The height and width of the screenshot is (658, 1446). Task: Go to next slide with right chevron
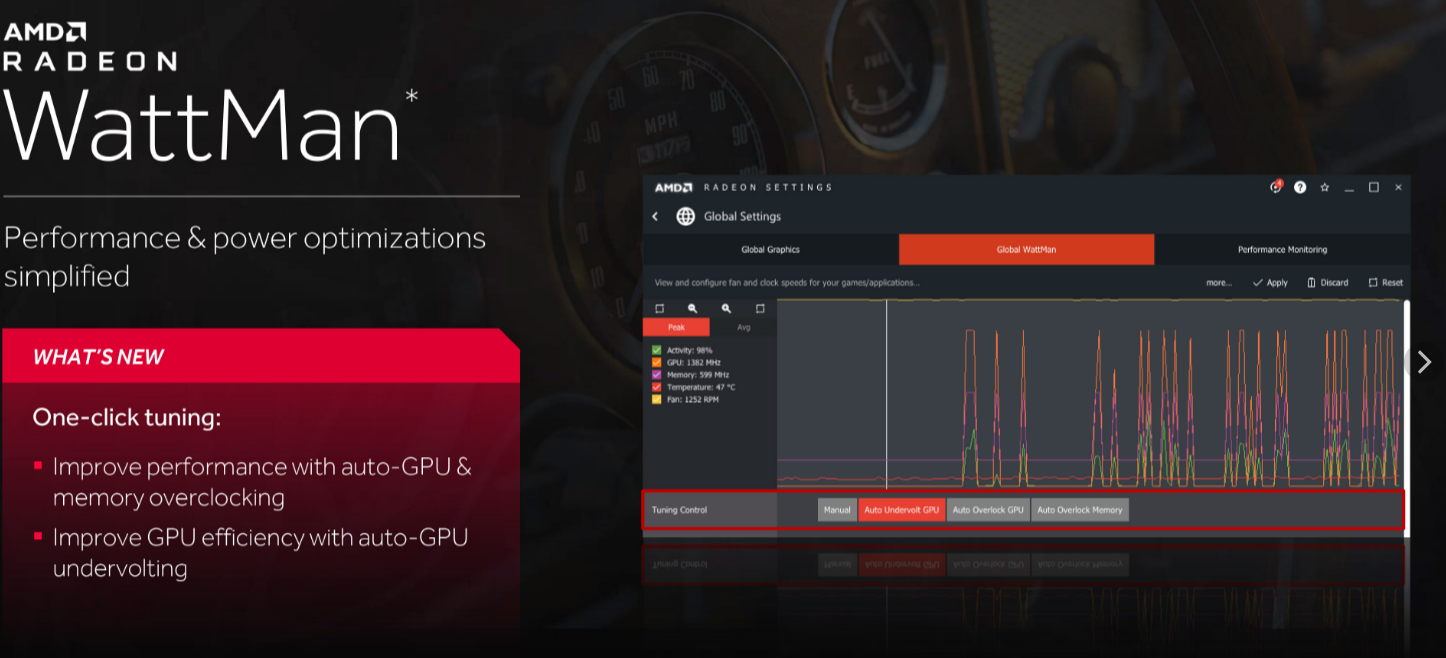pyautogui.click(x=1425, y=361)
